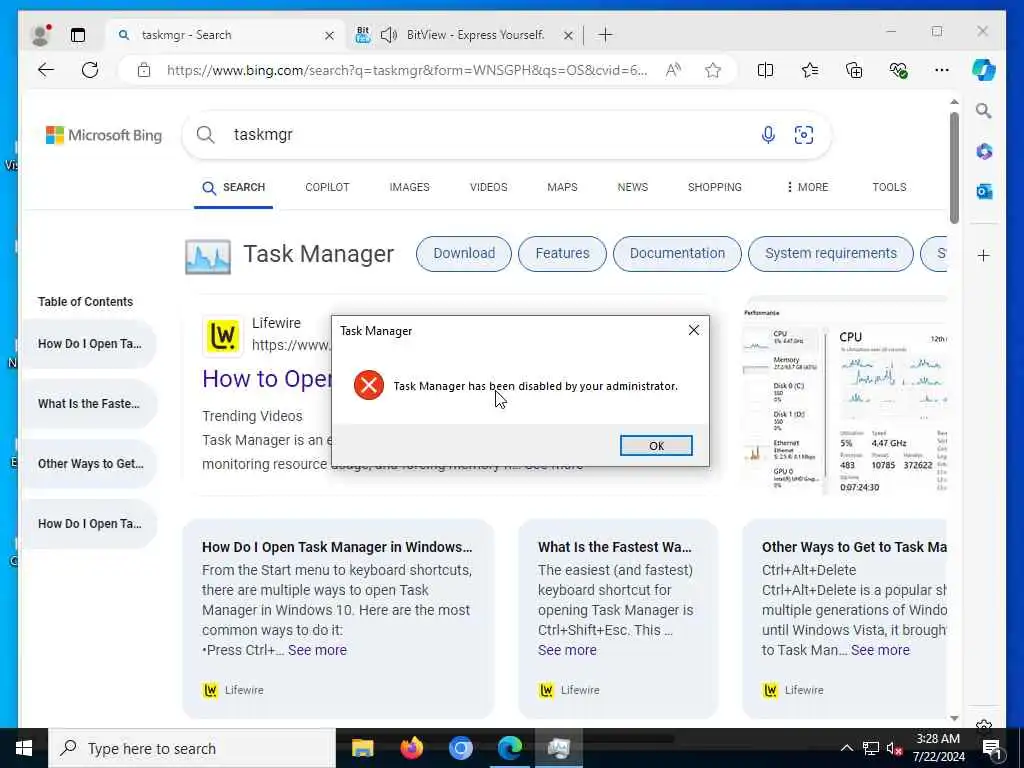
Task: Click See more in Other Ways card
Action: pyautogui.click(x=880, y=650)
